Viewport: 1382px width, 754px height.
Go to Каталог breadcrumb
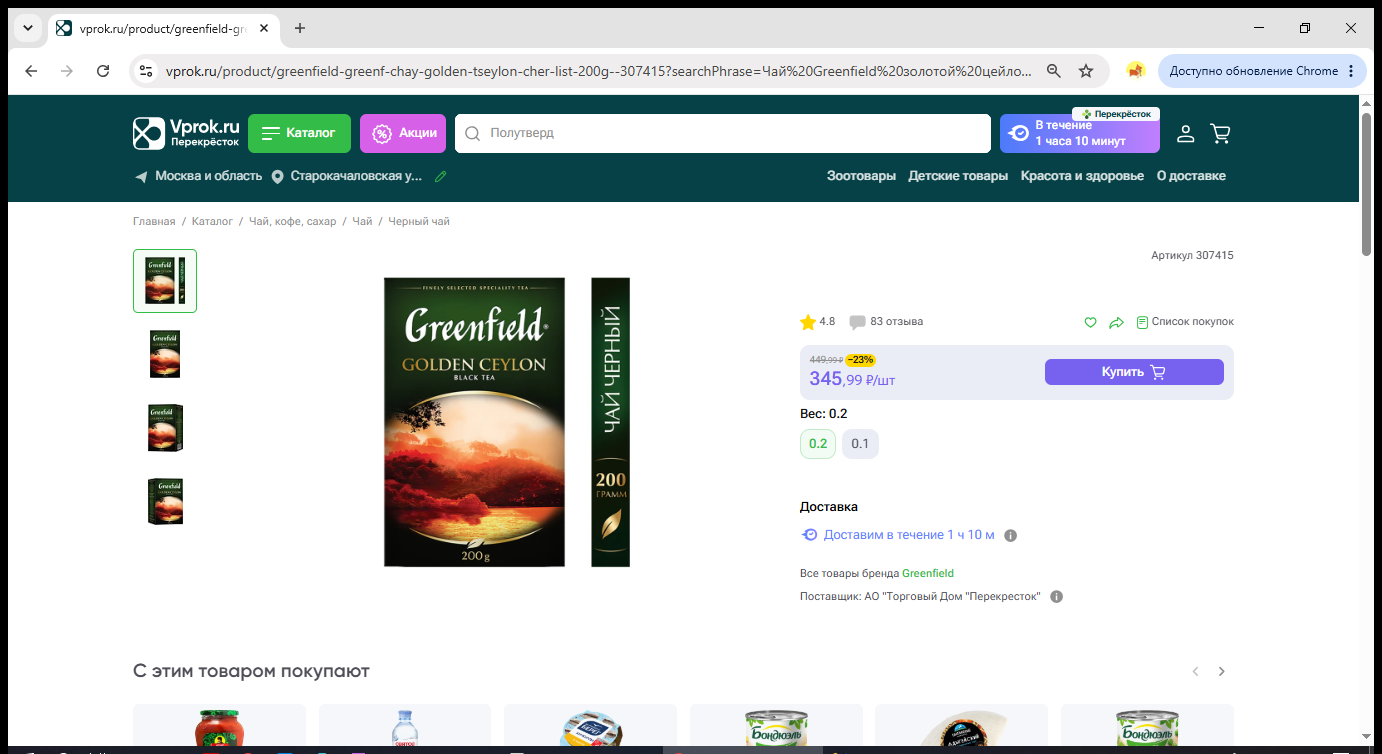click(x=212, y=221)
